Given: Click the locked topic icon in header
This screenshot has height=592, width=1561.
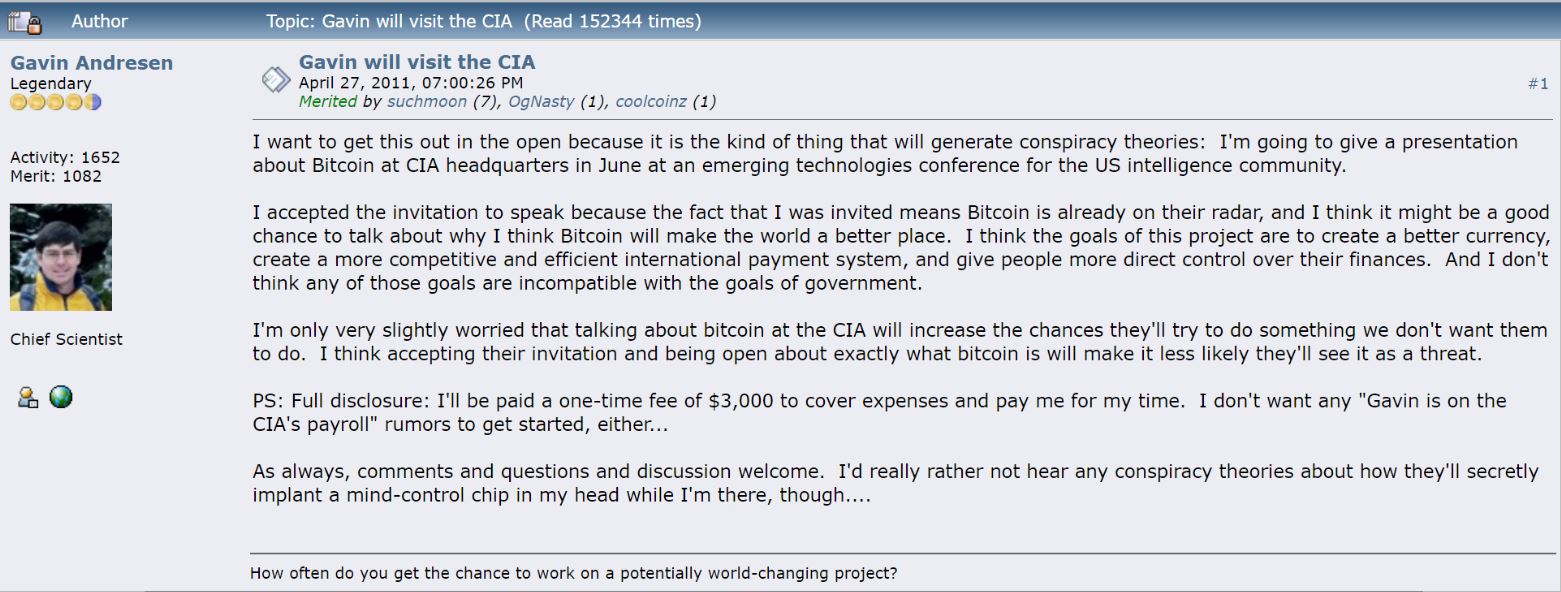Looking at the screenshot, I should (x=25, y=21).
